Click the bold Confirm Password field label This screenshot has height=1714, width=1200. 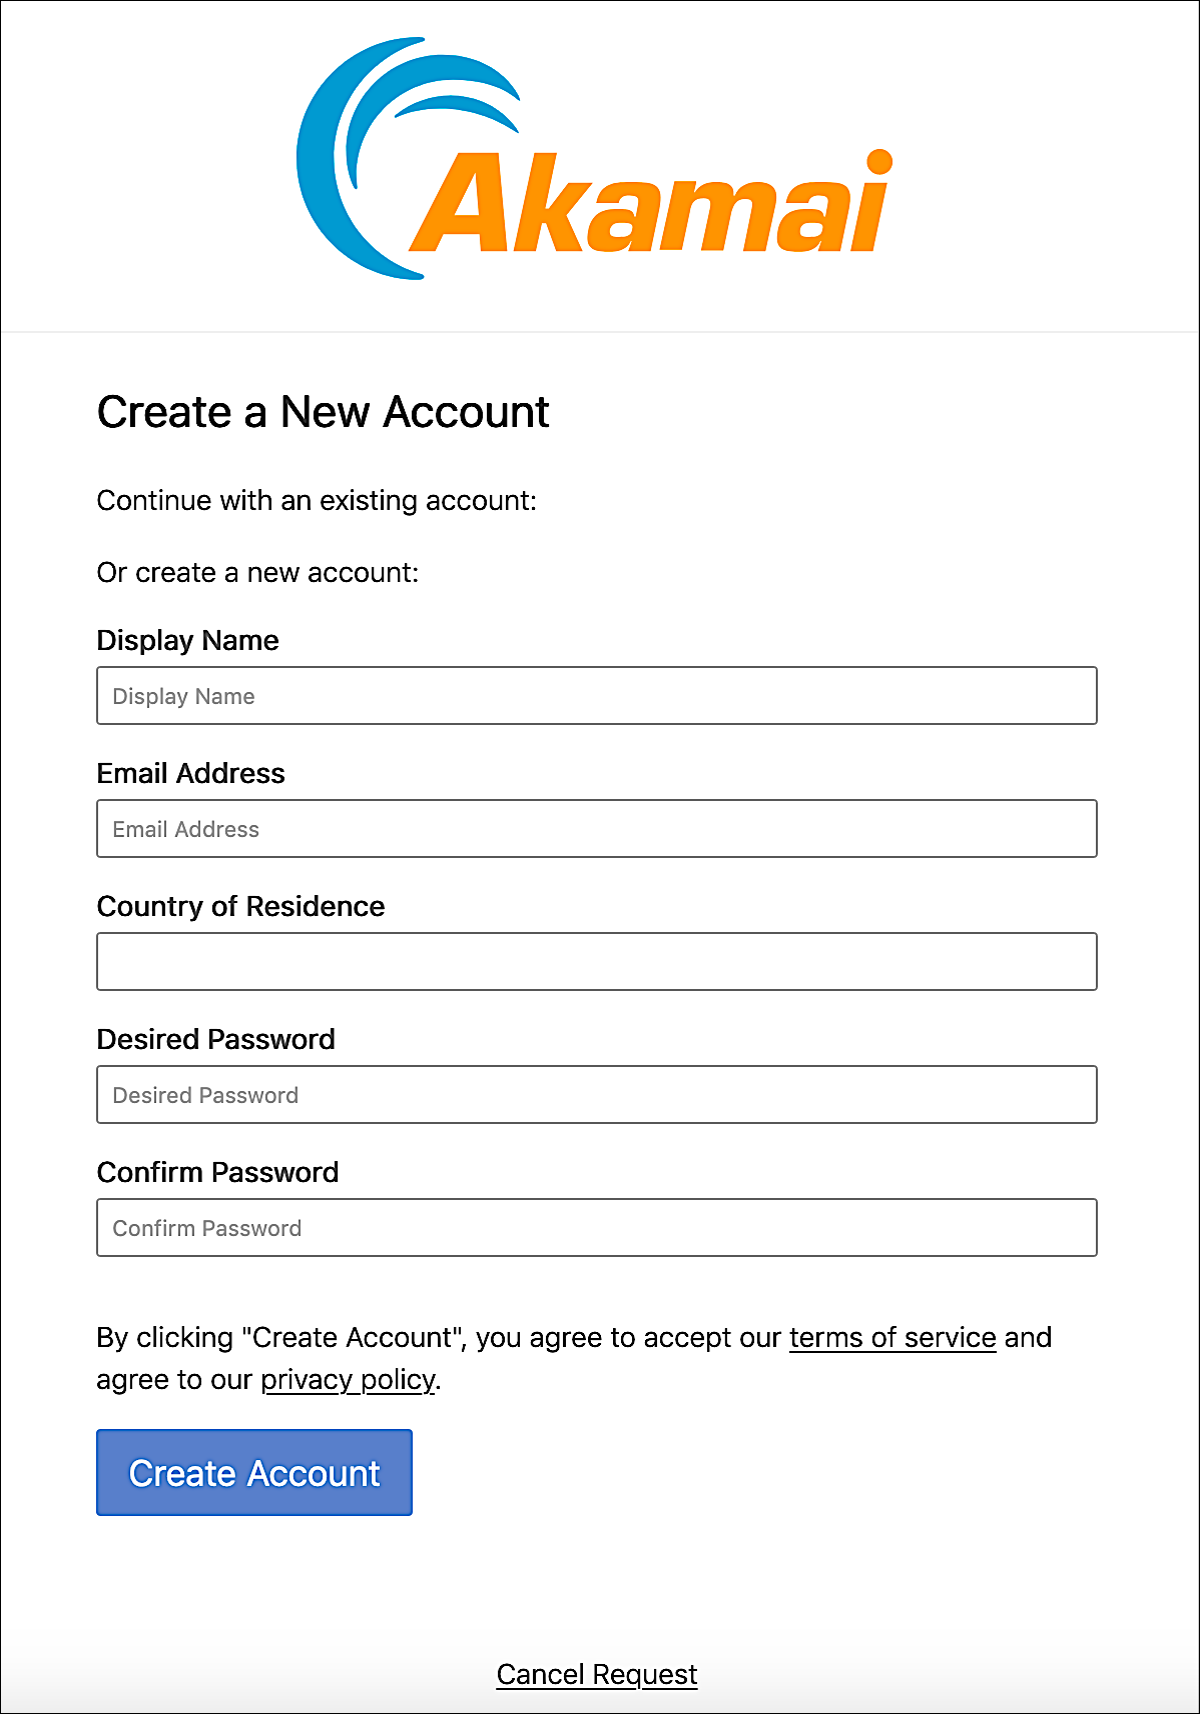(218, 1173)
